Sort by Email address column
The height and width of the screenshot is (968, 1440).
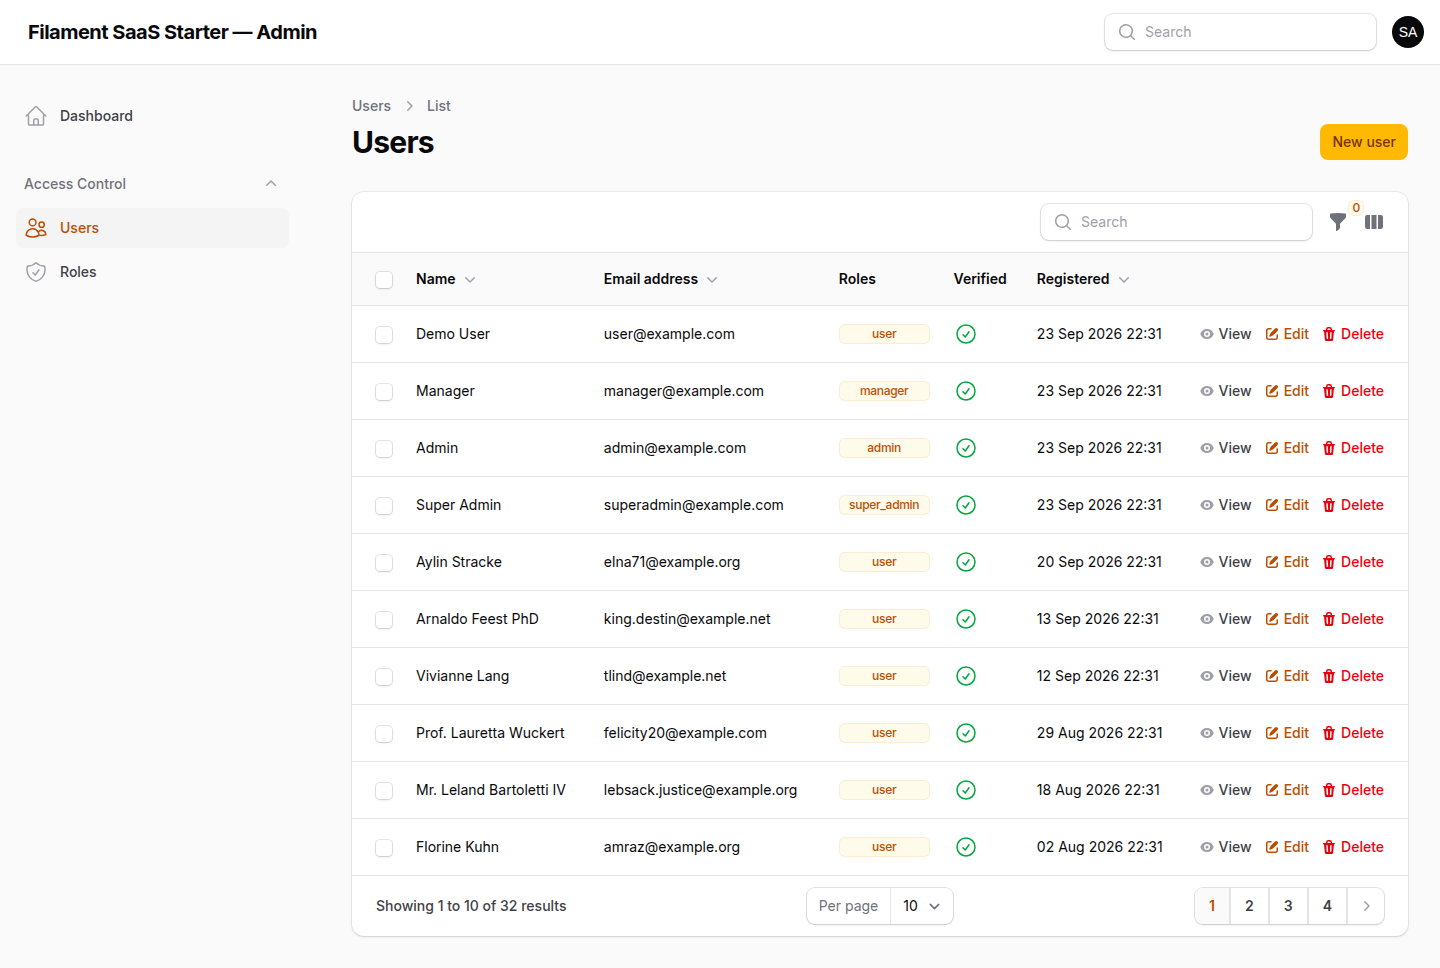(660, 279)
